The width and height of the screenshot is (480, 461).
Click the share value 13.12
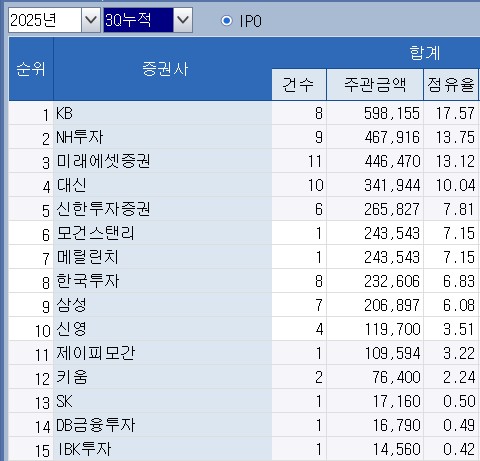click(455, 161)
